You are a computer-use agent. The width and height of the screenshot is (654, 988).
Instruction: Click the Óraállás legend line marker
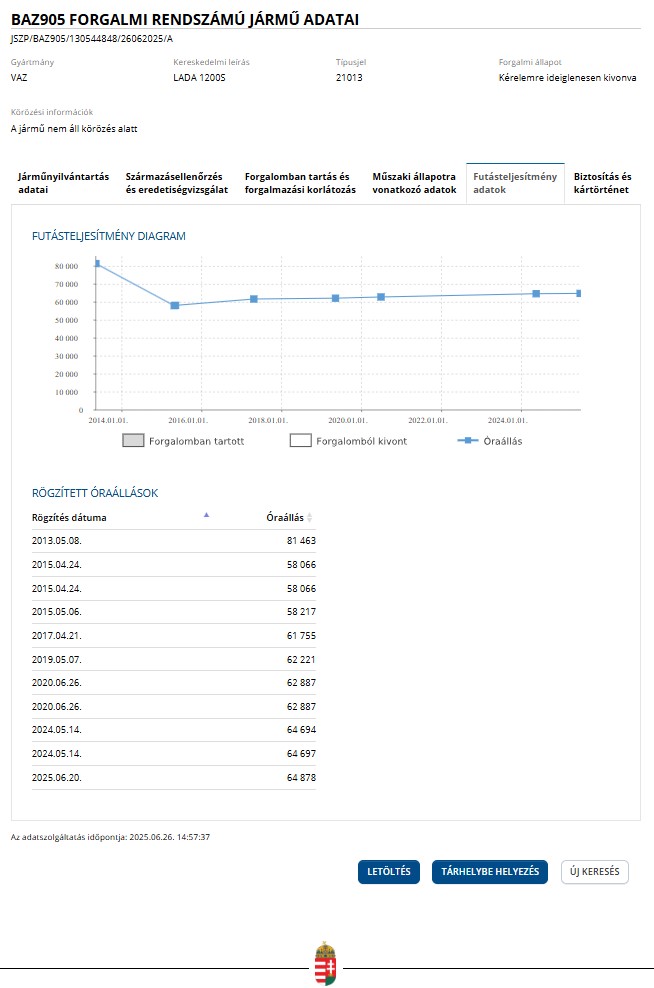(468, 440)
